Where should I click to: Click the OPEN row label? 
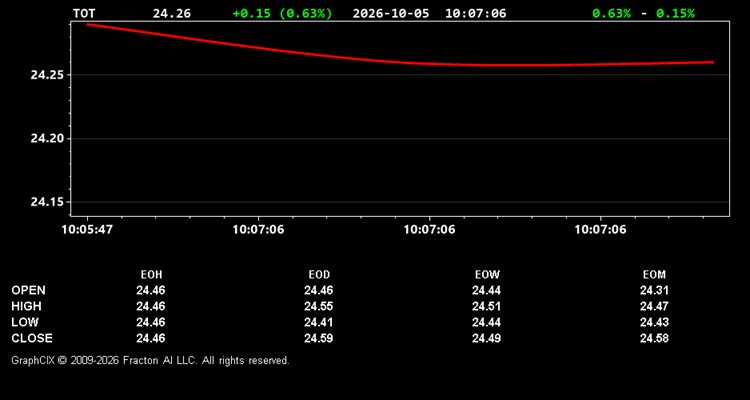[x=29, y=290]
